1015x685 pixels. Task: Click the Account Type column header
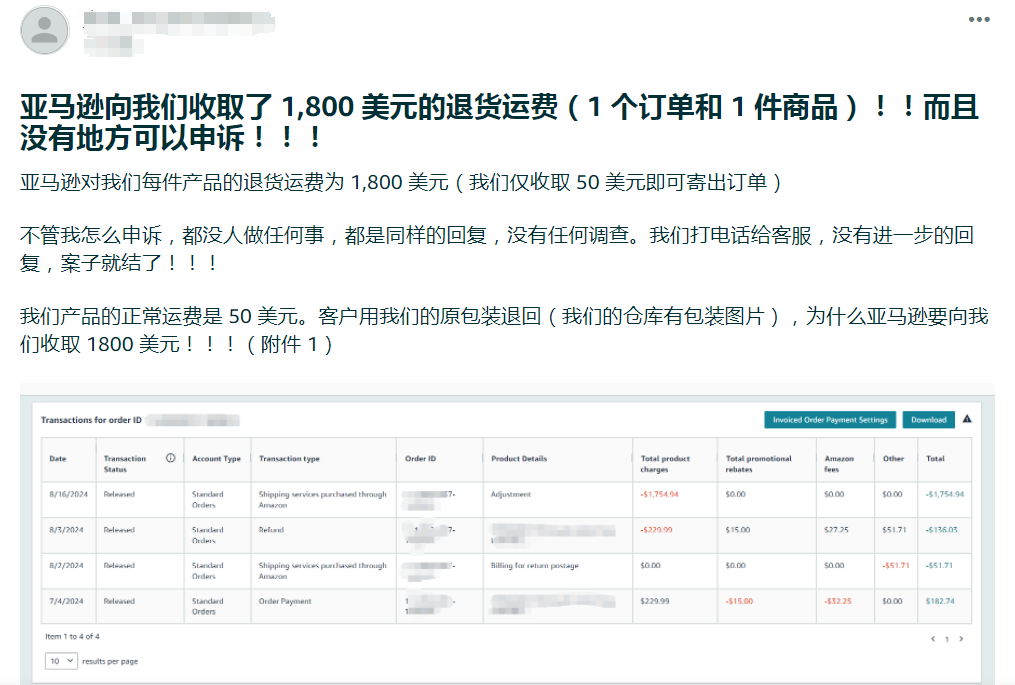[216, 458]
